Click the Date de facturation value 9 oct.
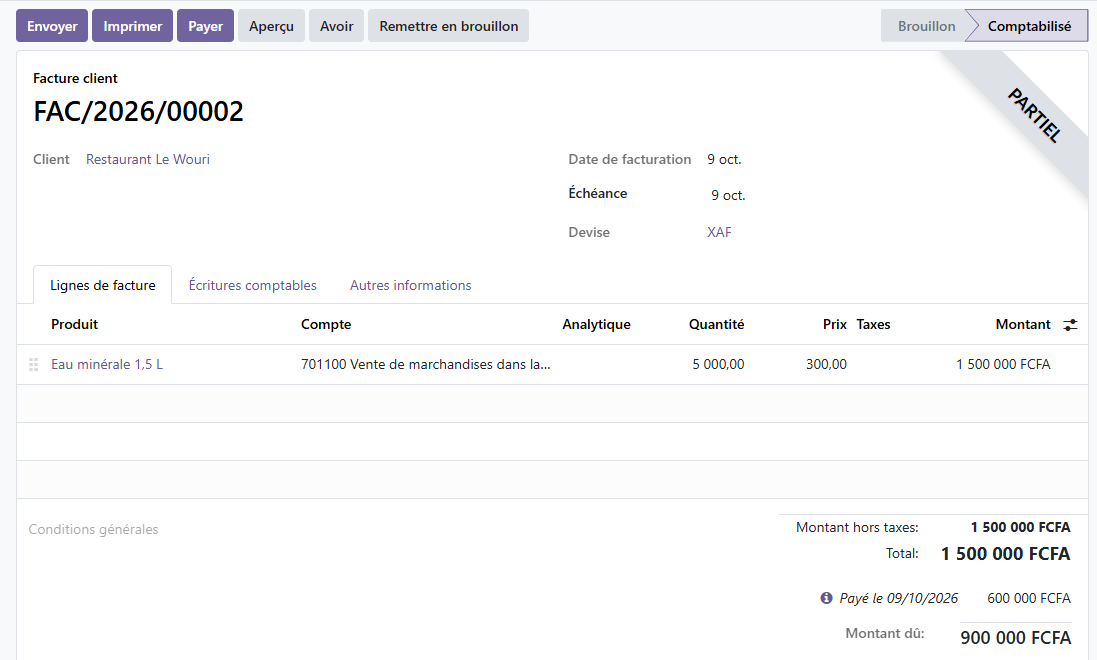Image resolution: width=1097 pixels, height=660 pixels. (x=724, y=160)
